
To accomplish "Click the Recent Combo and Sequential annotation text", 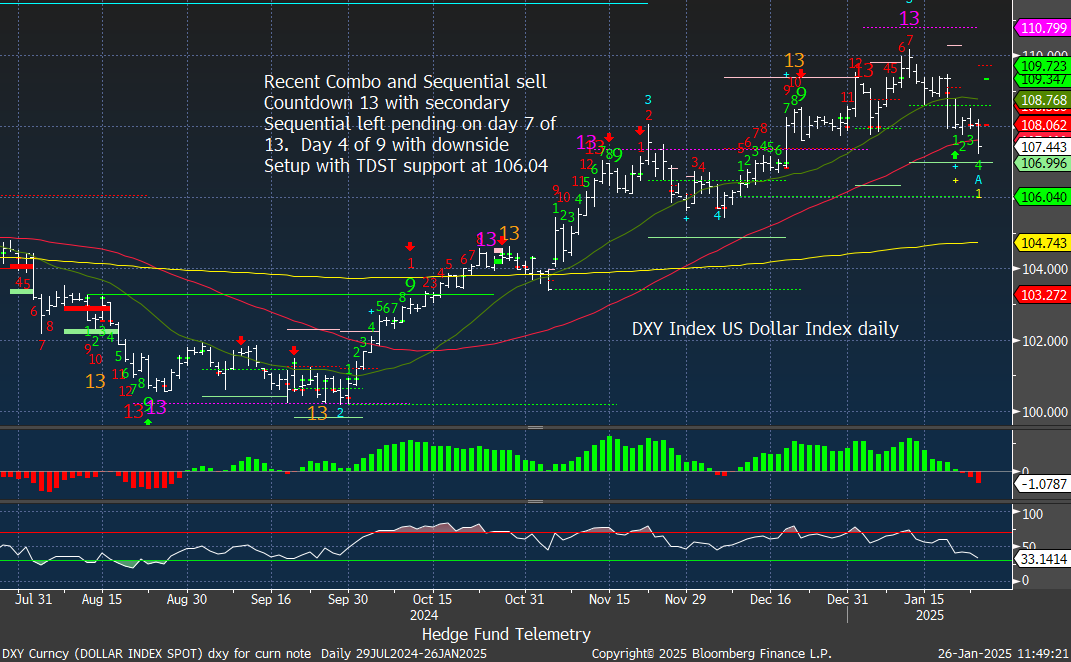I will [410, 124].
